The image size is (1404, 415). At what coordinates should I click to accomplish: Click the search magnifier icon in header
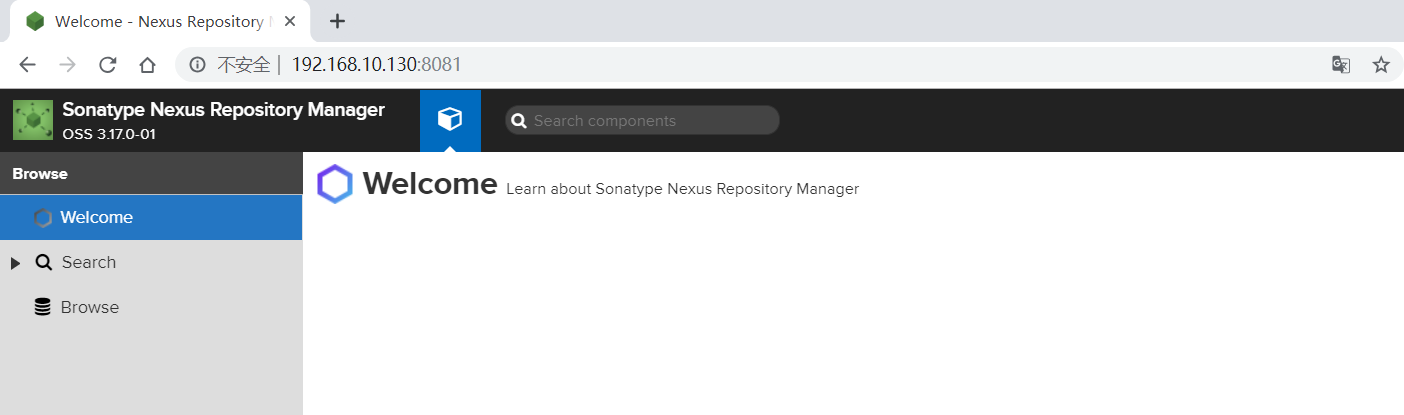point(519,121)
